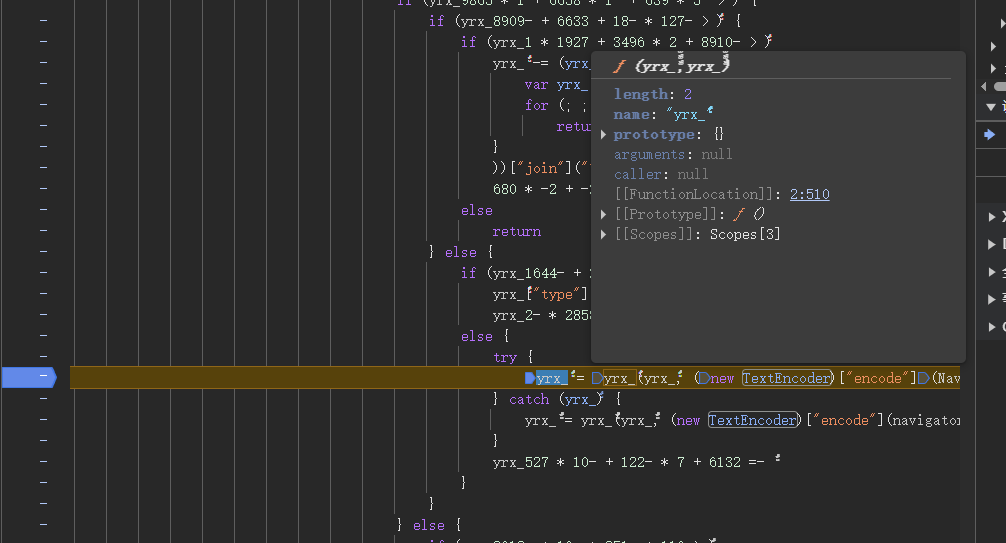The height and width of the screenshot is (543, 1006).
Task: Toggle inline breakpoint after ["encode"] on paused line
Action: click(923, 379)
